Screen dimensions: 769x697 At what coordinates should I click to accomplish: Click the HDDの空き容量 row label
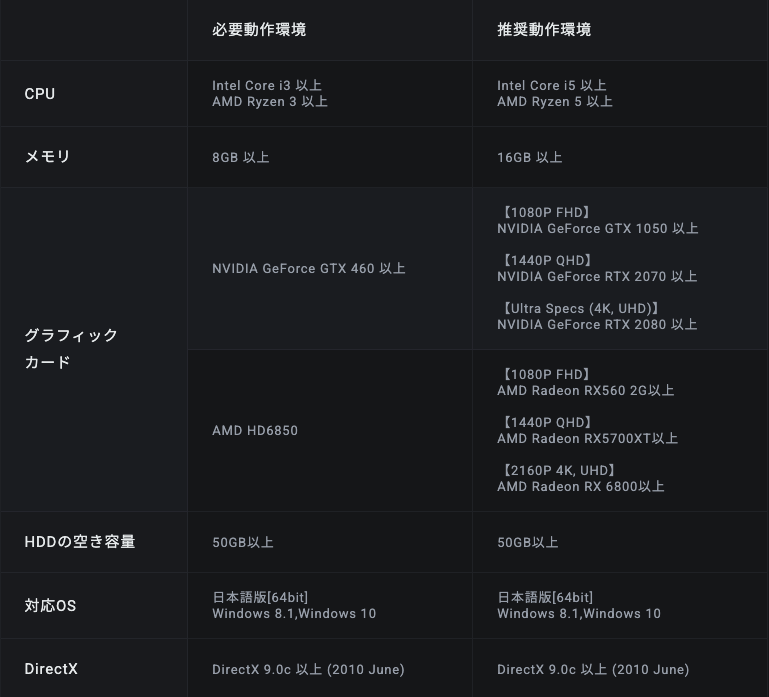click(x=80, y=542)
